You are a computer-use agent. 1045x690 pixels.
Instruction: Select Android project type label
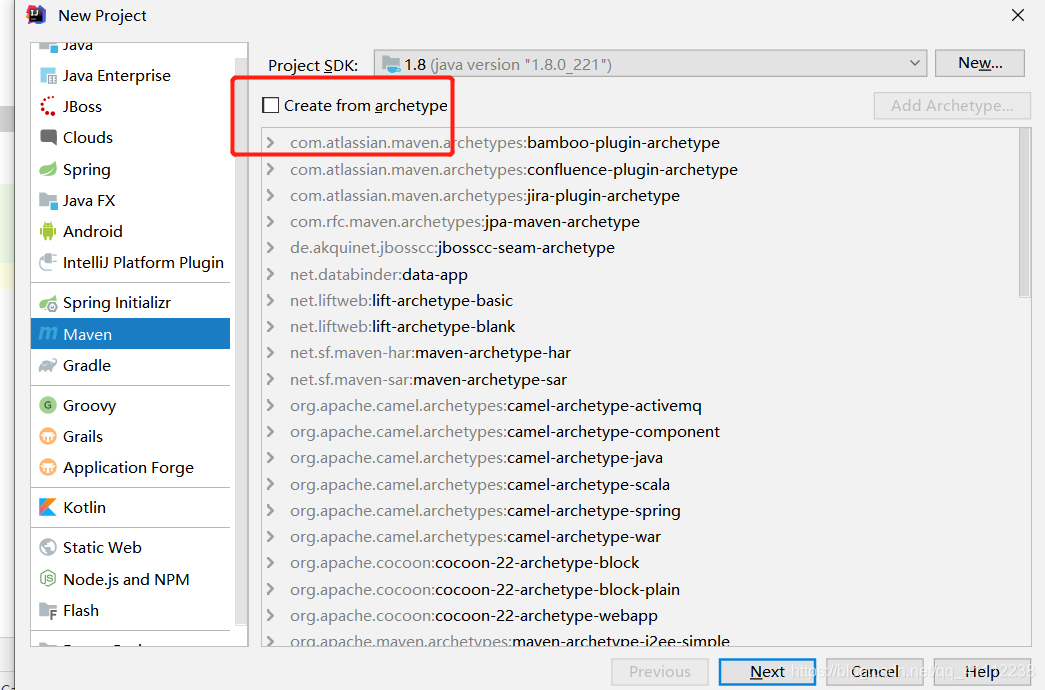tap(93, 231)
